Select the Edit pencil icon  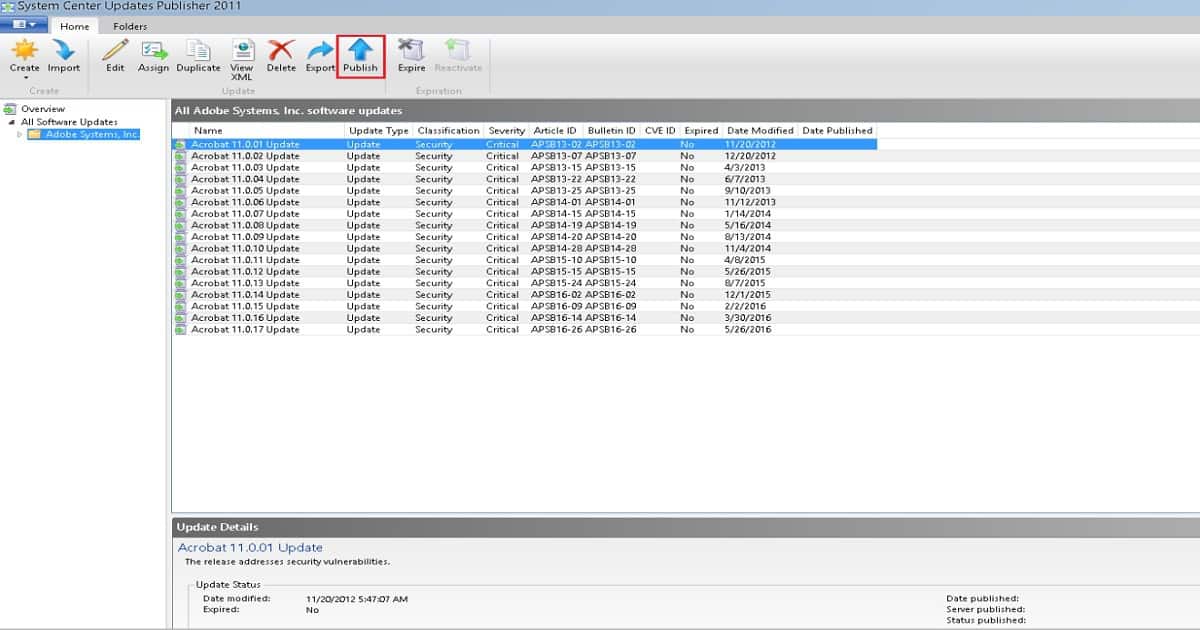pyautogui.click(x=115, y=50)
